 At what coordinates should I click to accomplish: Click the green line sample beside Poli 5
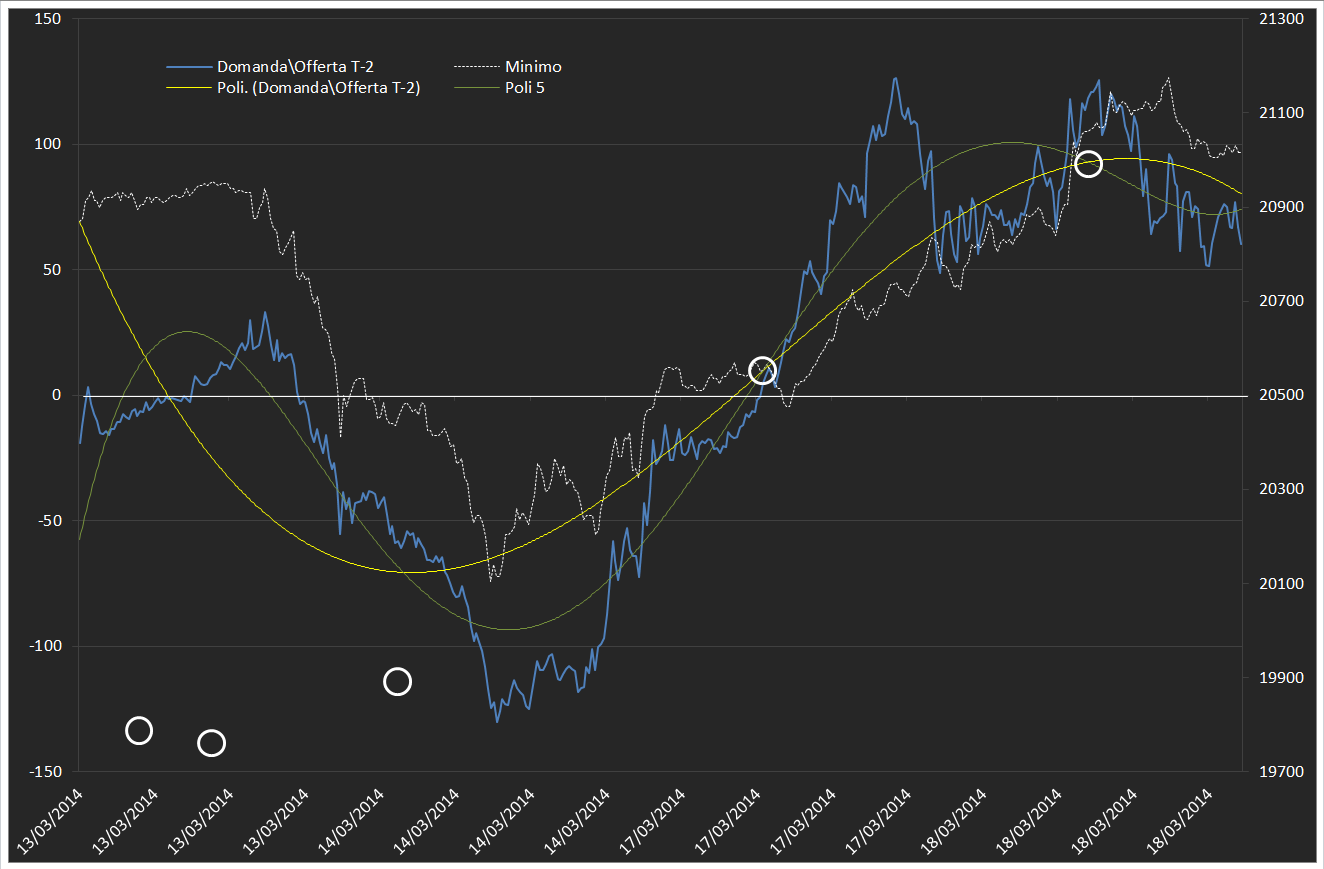(x=478, y=88)
